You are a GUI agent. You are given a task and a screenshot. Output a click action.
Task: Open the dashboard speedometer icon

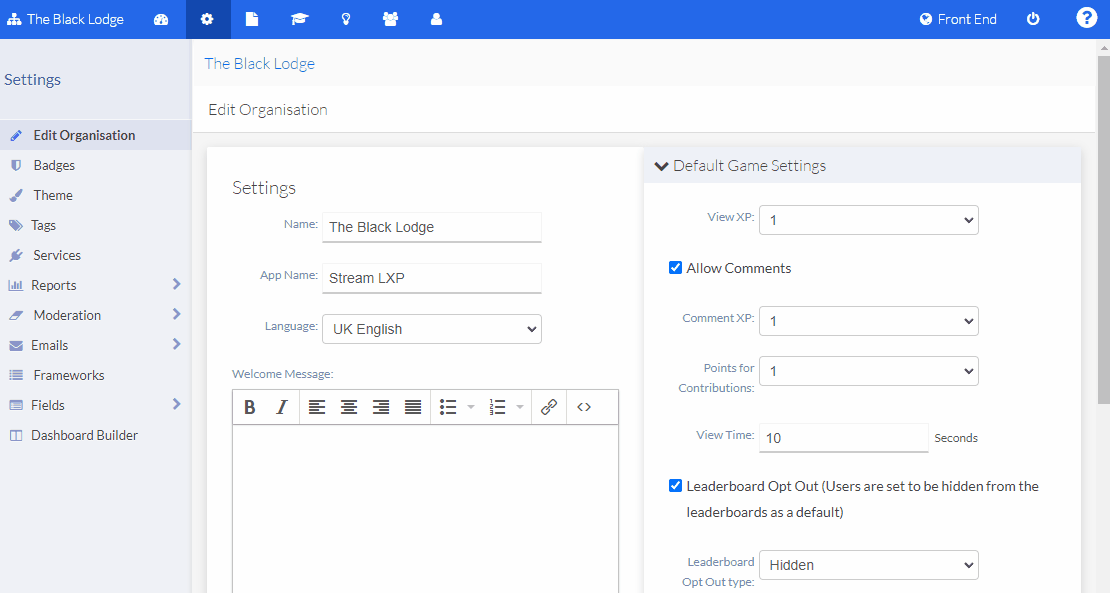coord(161,19)
